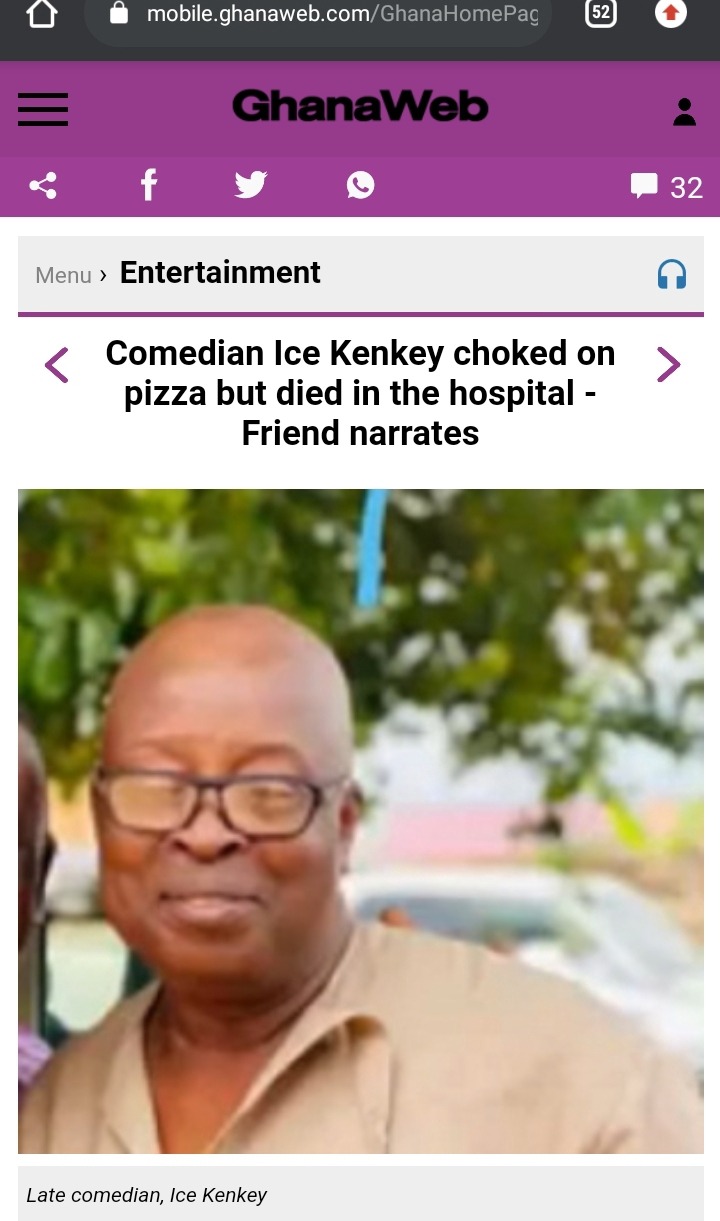Share article on Facebook
Screen dimensions: 720x1221
coord(148,185)
